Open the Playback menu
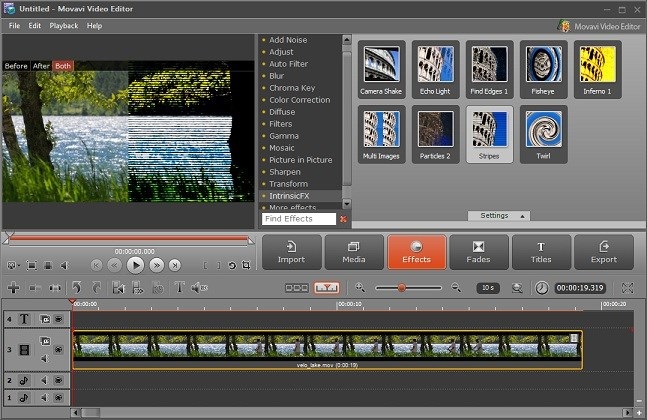The height and width of the screenshot is (420, 647). 63,25
